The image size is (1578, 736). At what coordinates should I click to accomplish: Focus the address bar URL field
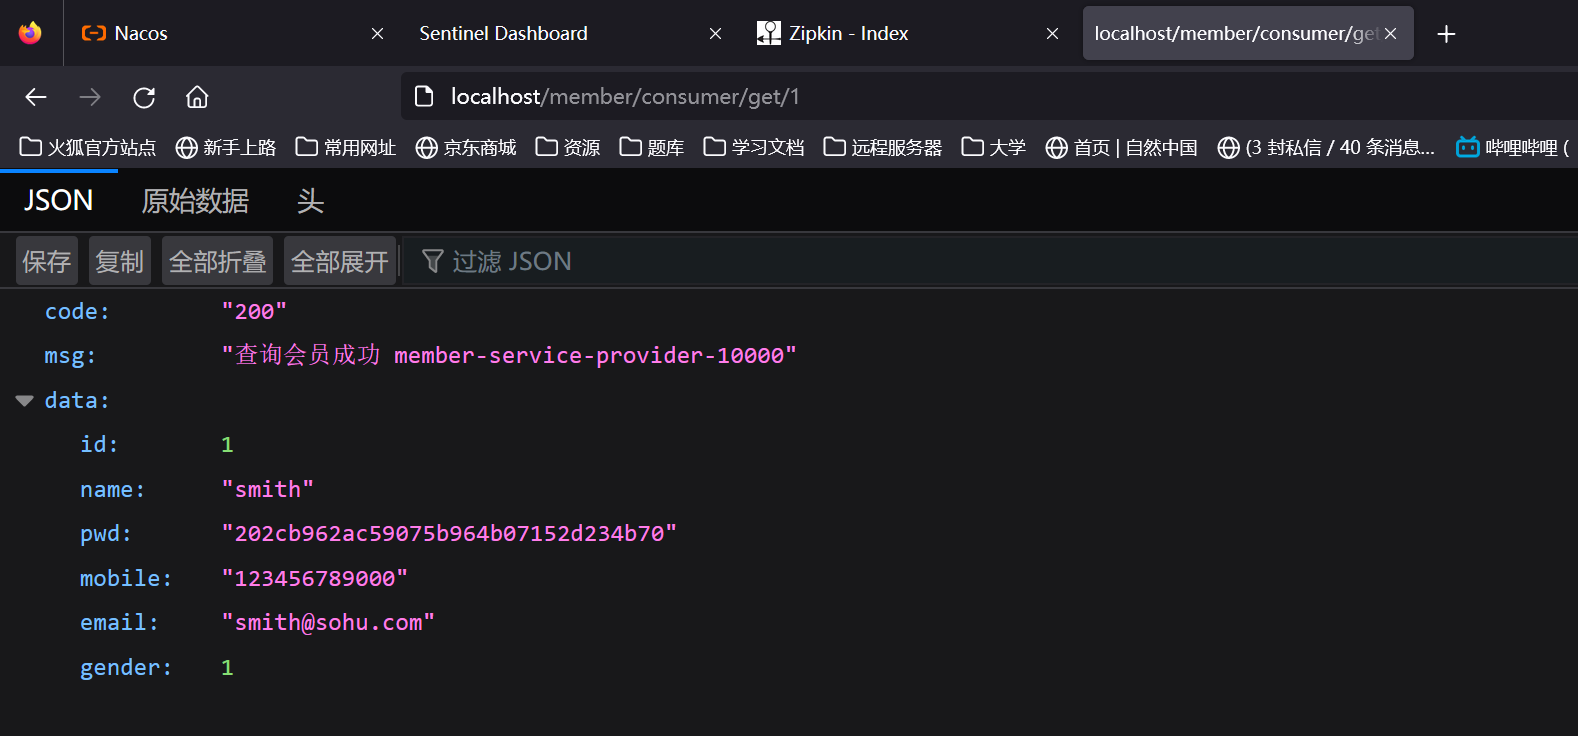tap(990, 96)
